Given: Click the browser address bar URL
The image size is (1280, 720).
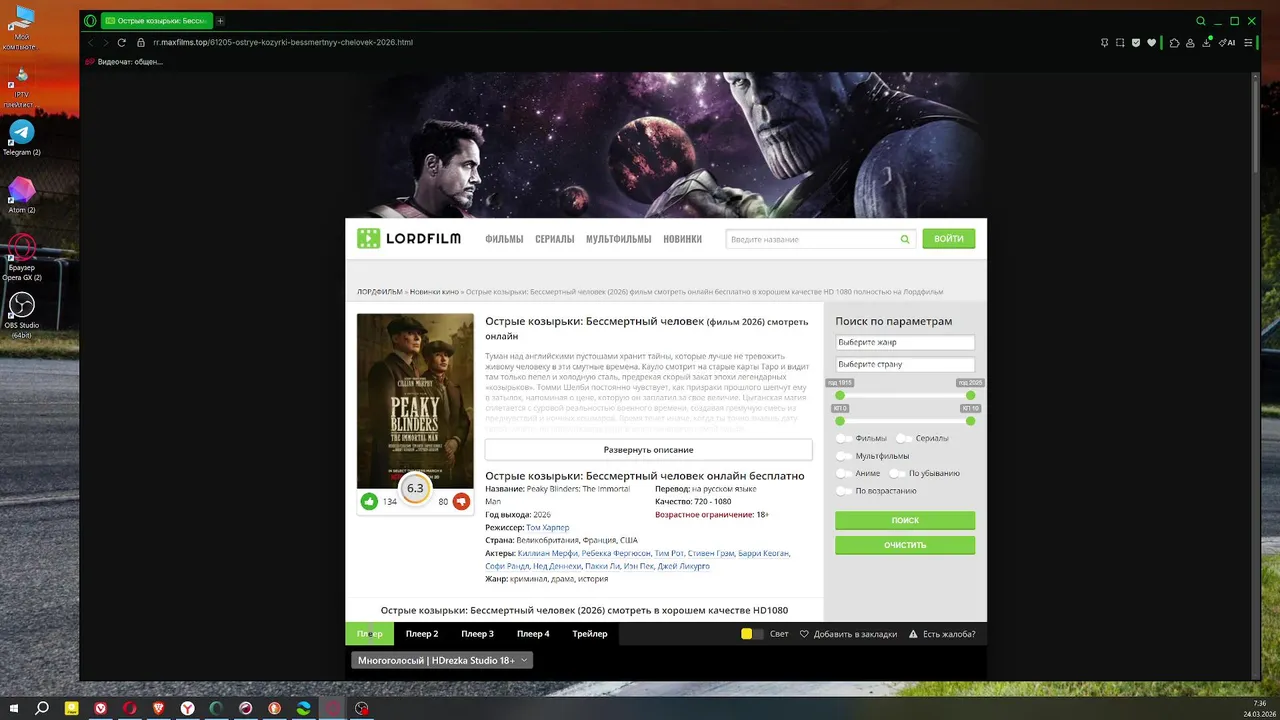Looking at the screenshot, I should (283, 42).
